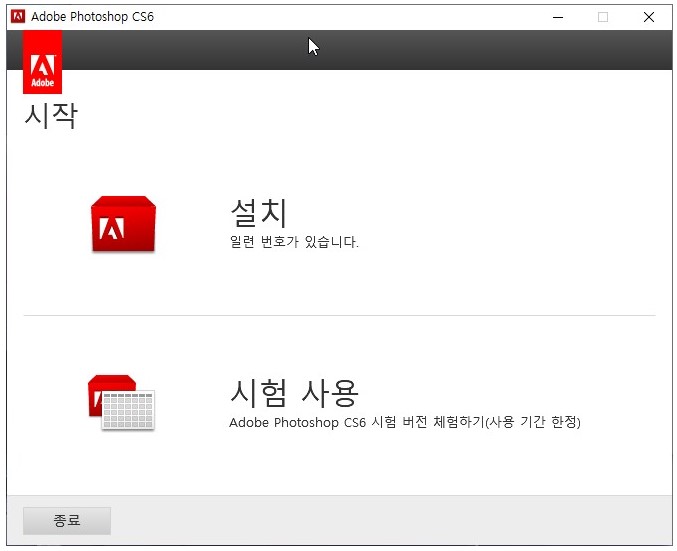Select the 설치 install option heading
The height and width of the screenshot is (551, 677).
(x=259, y=212)
